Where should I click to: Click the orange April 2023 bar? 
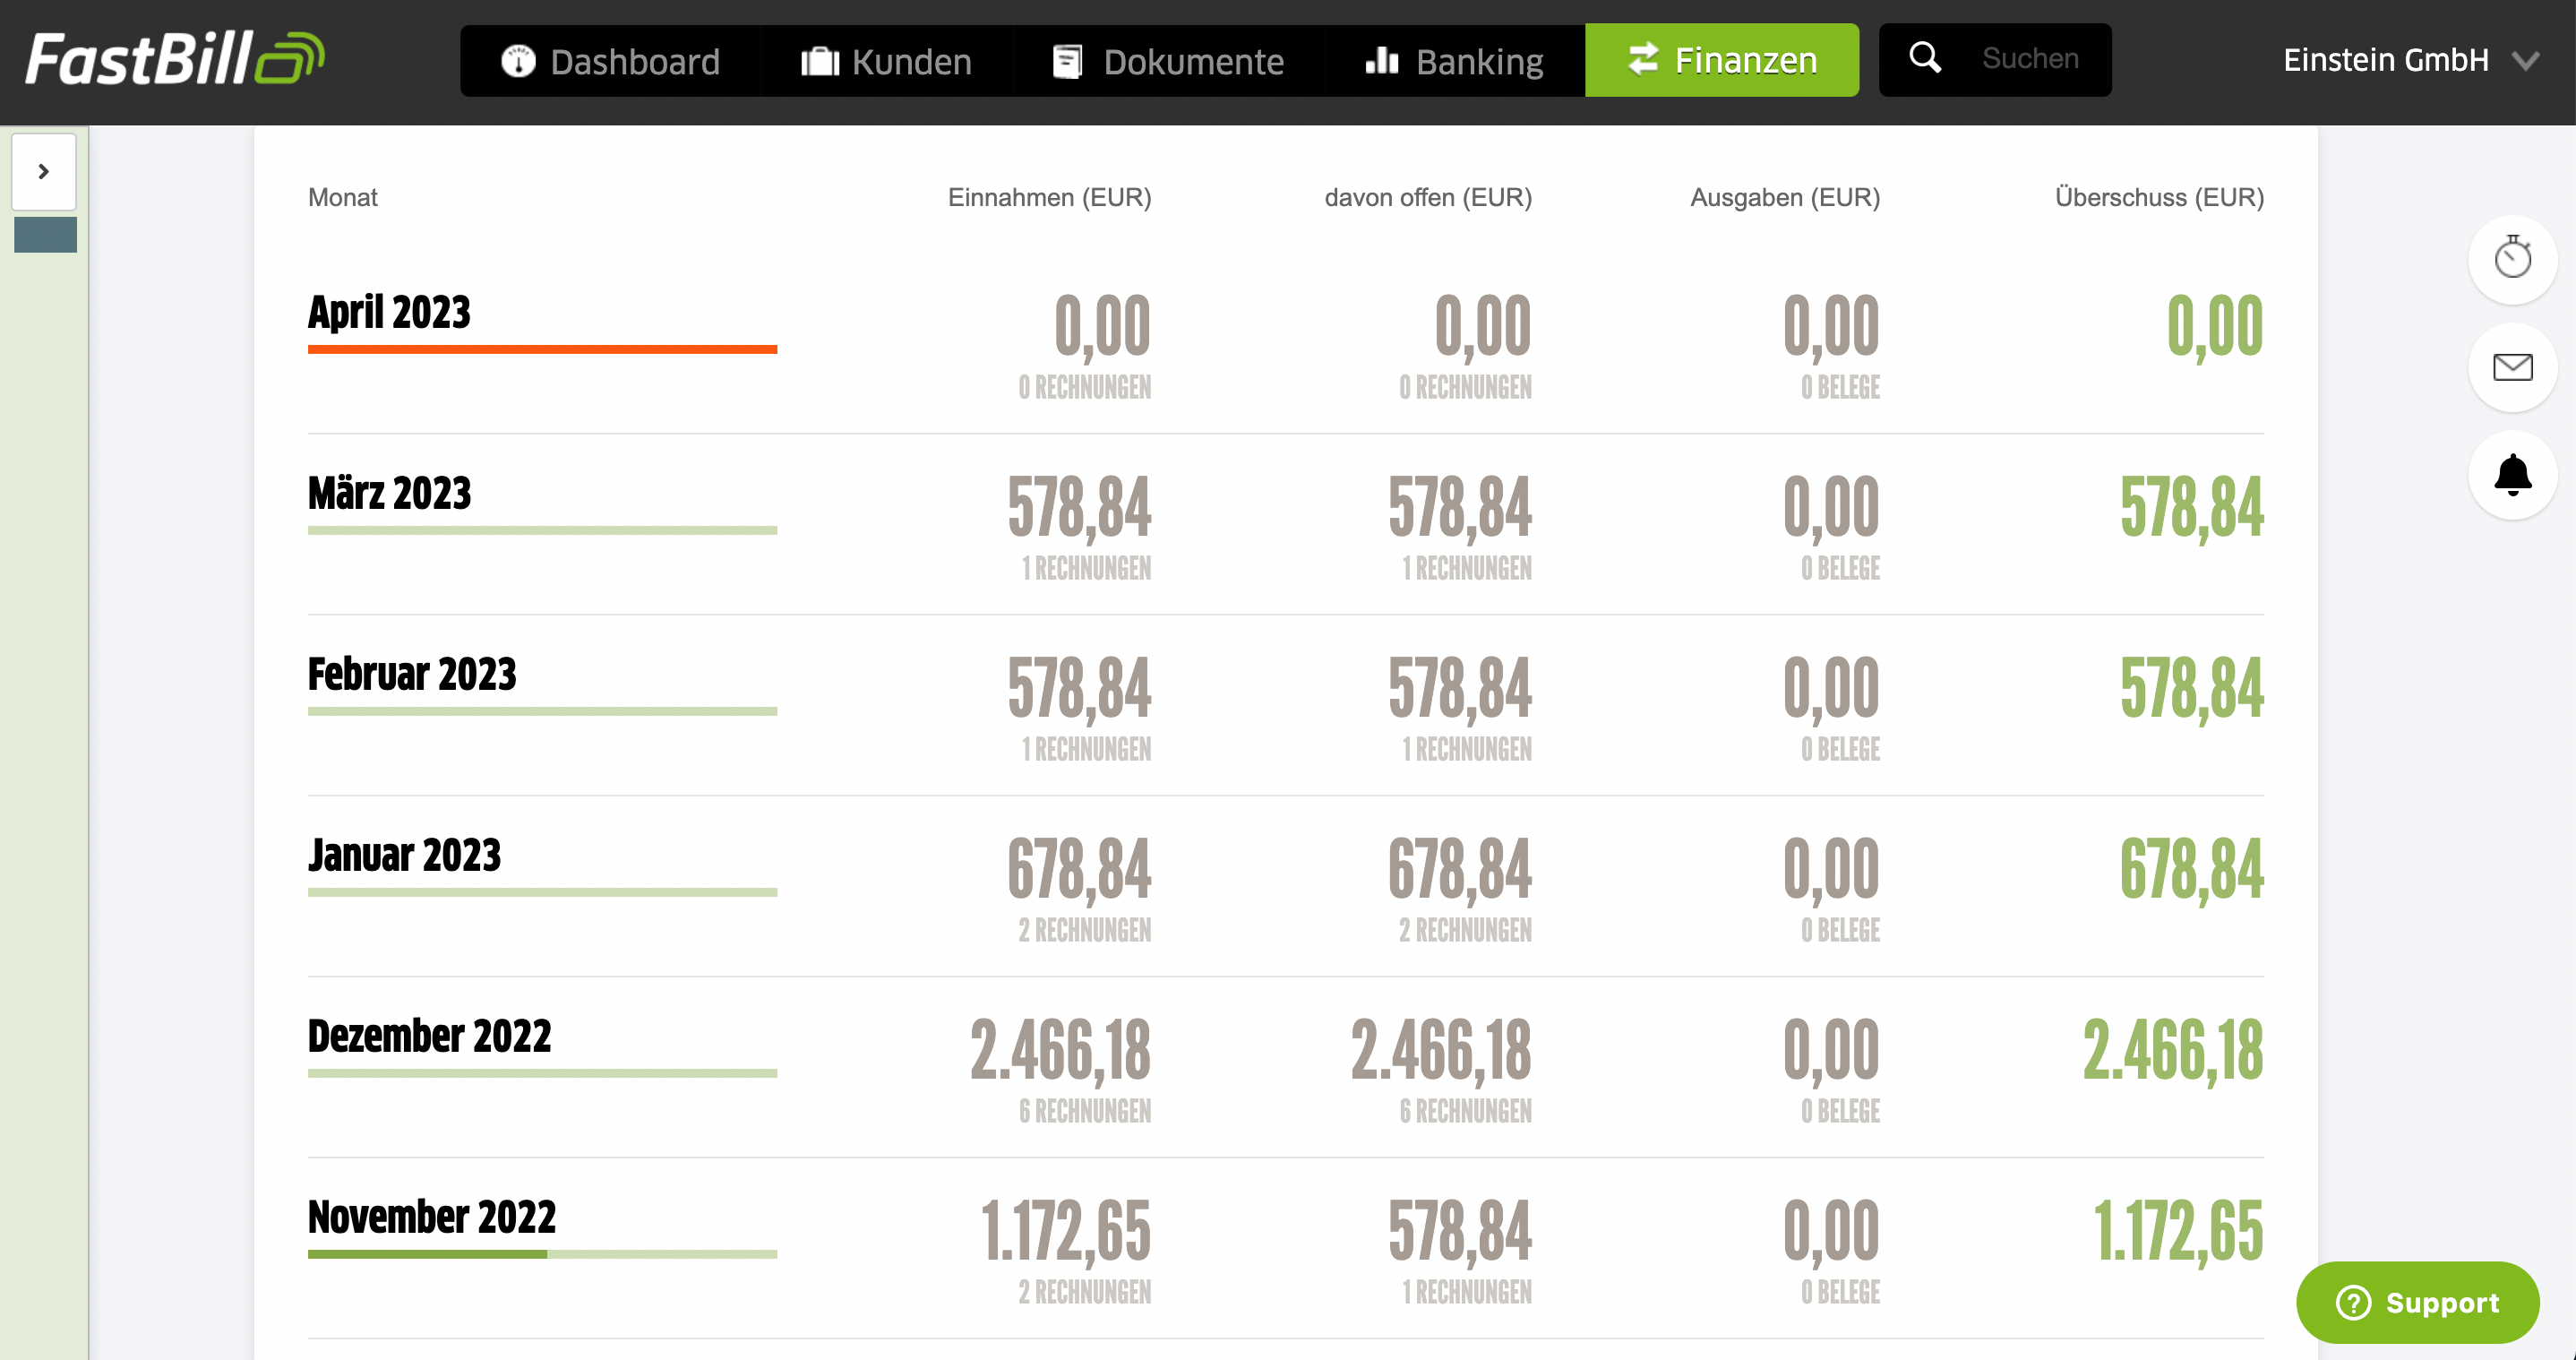tap(542, 349)
